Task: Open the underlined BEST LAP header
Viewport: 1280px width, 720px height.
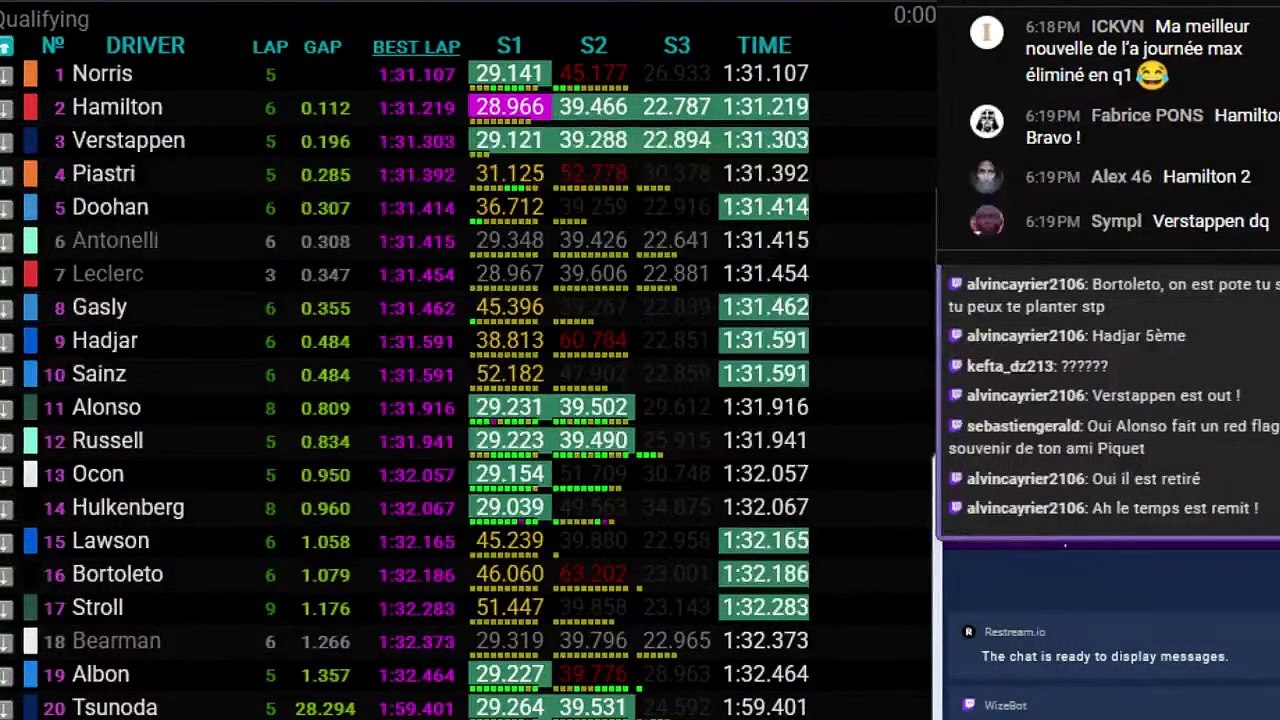Action: point(416,47)
